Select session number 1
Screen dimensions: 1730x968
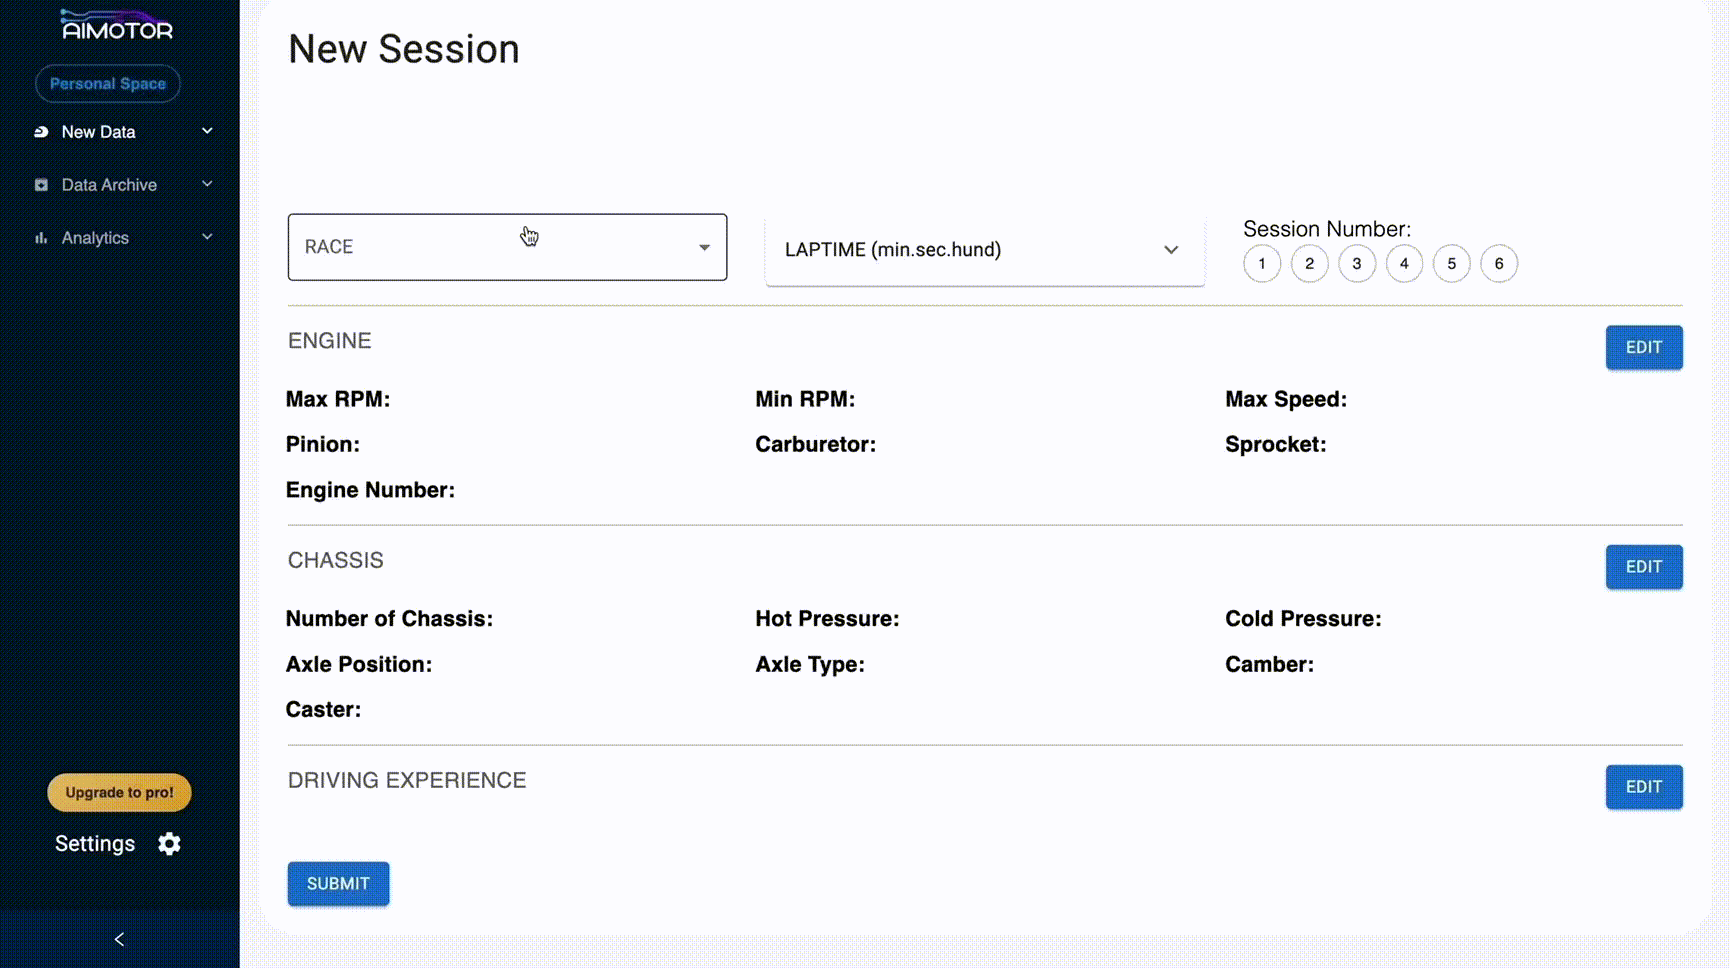click(1261, 264)
